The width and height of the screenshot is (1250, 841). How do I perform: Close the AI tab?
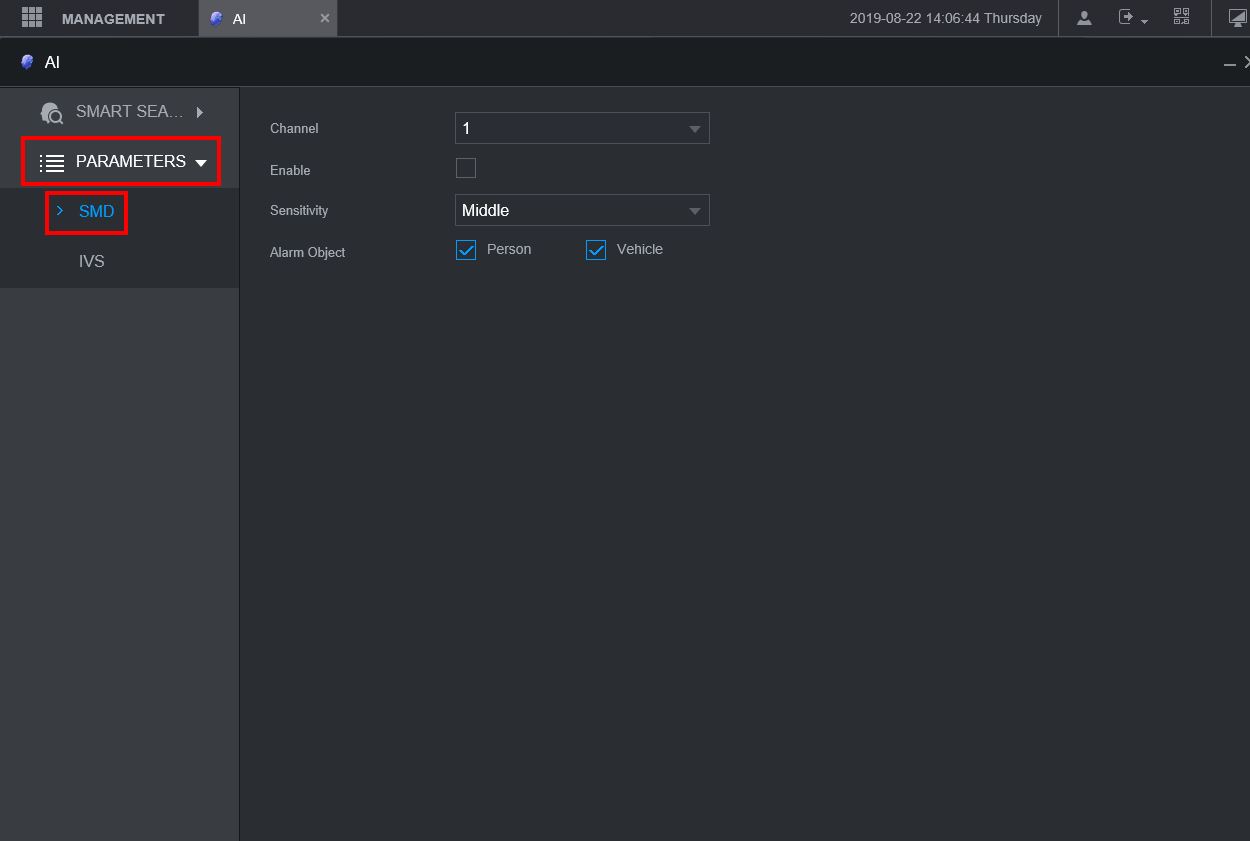(324, 18)
